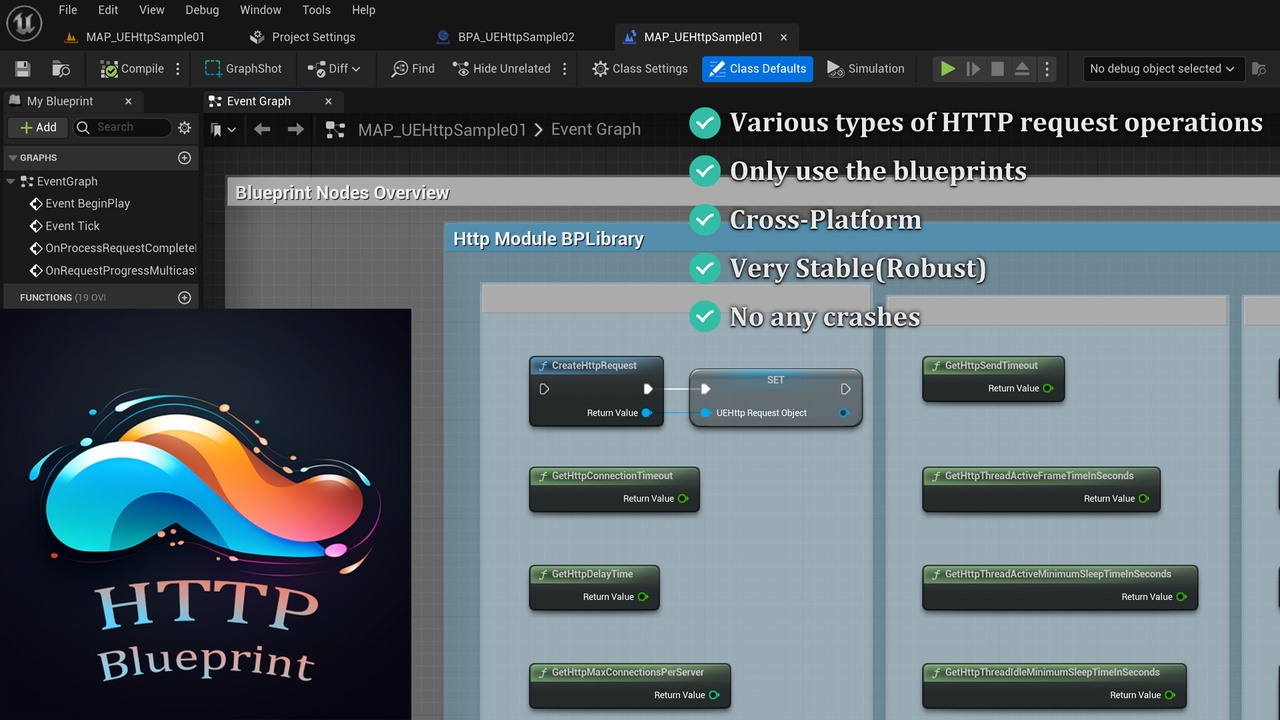Image resolution: width=1280 pixels, height=720 pixels.
Task: Open Class Settings
Action: click(640, 69)
